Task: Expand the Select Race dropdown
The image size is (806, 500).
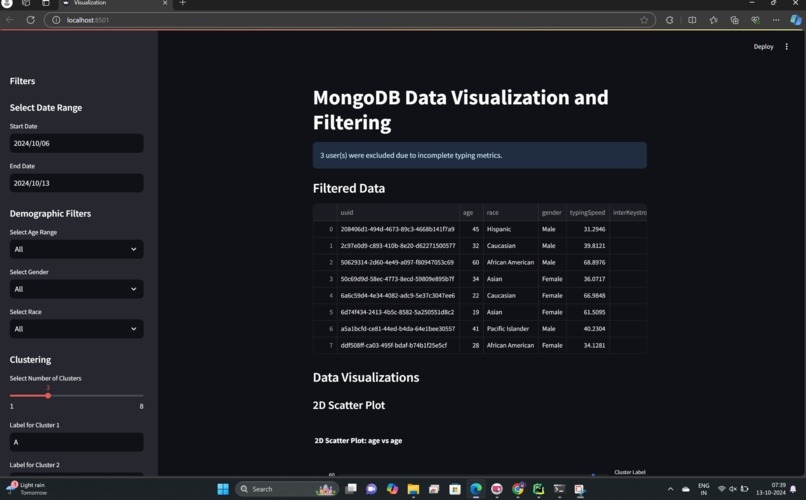Action: coord(77,329)
